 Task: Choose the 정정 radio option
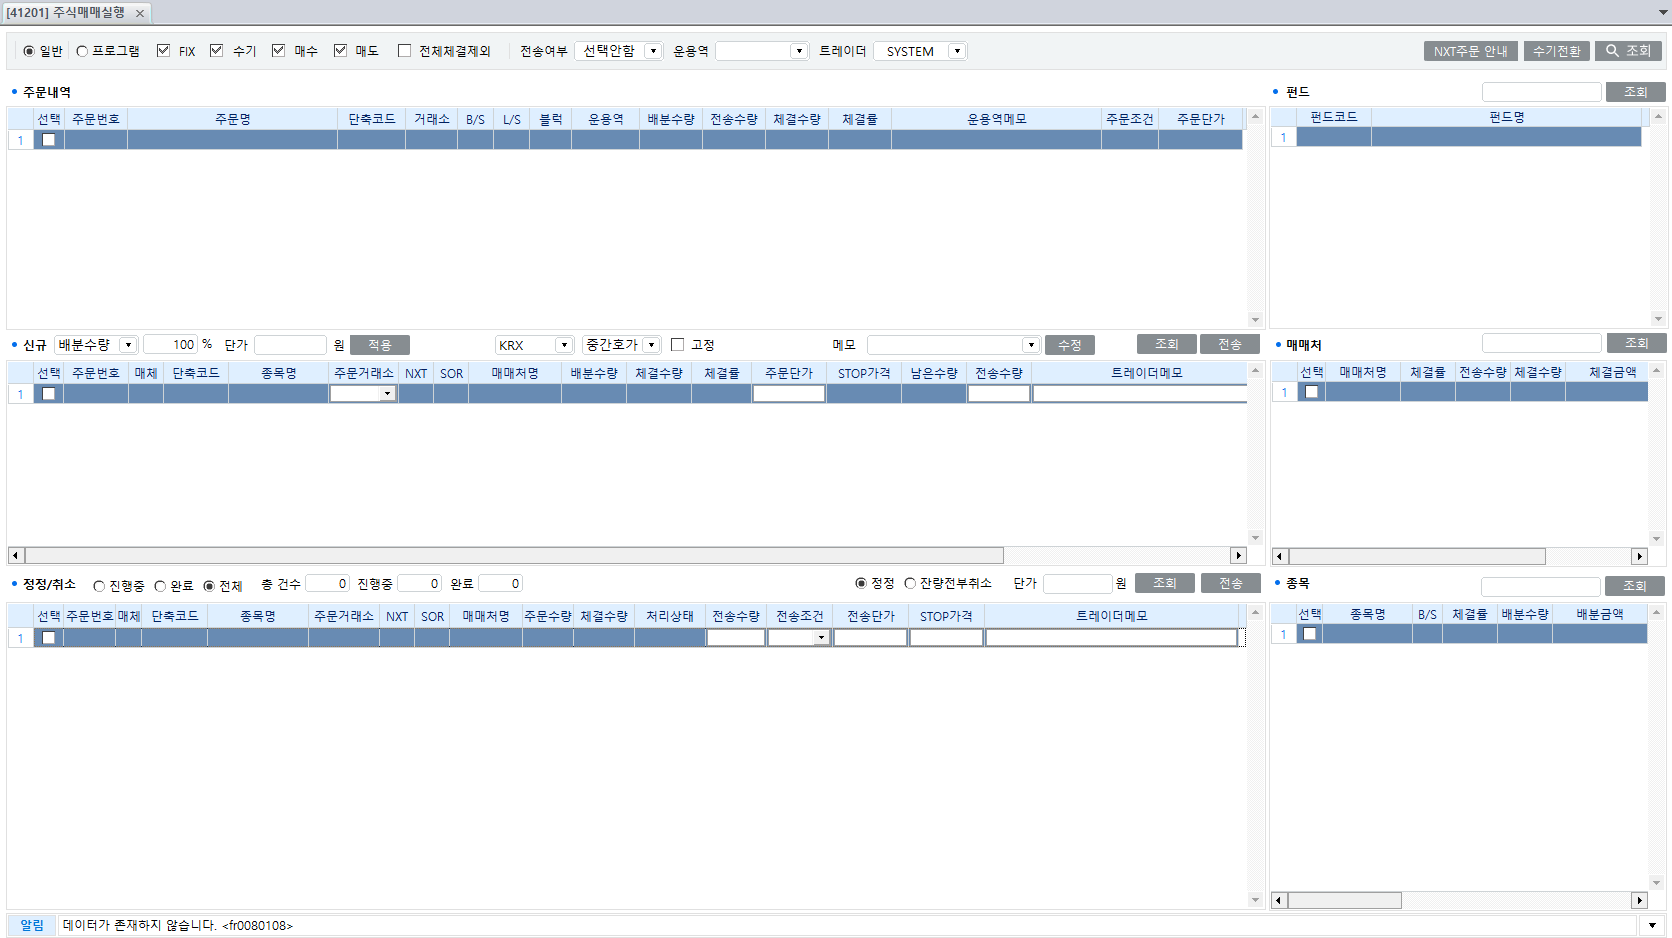coord(861,583)
